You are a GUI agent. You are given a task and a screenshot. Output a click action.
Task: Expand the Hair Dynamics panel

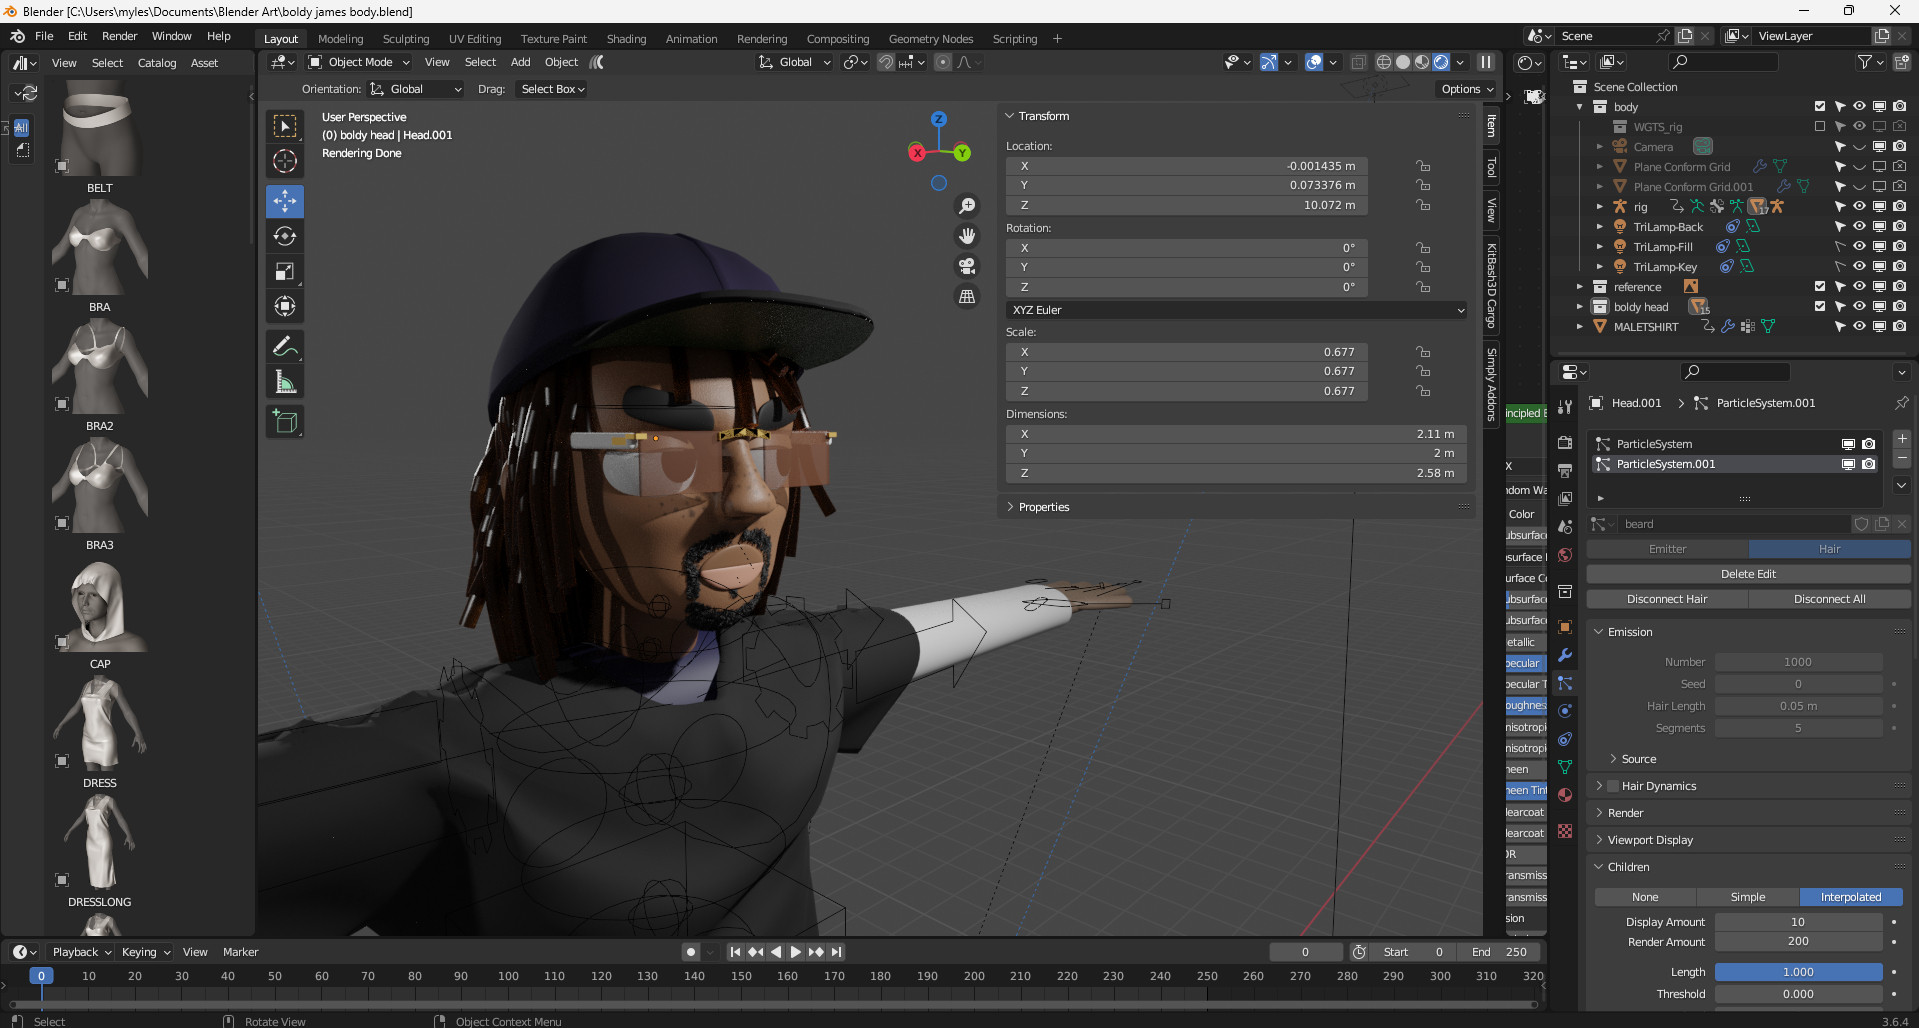click(x=1600, y=786)
